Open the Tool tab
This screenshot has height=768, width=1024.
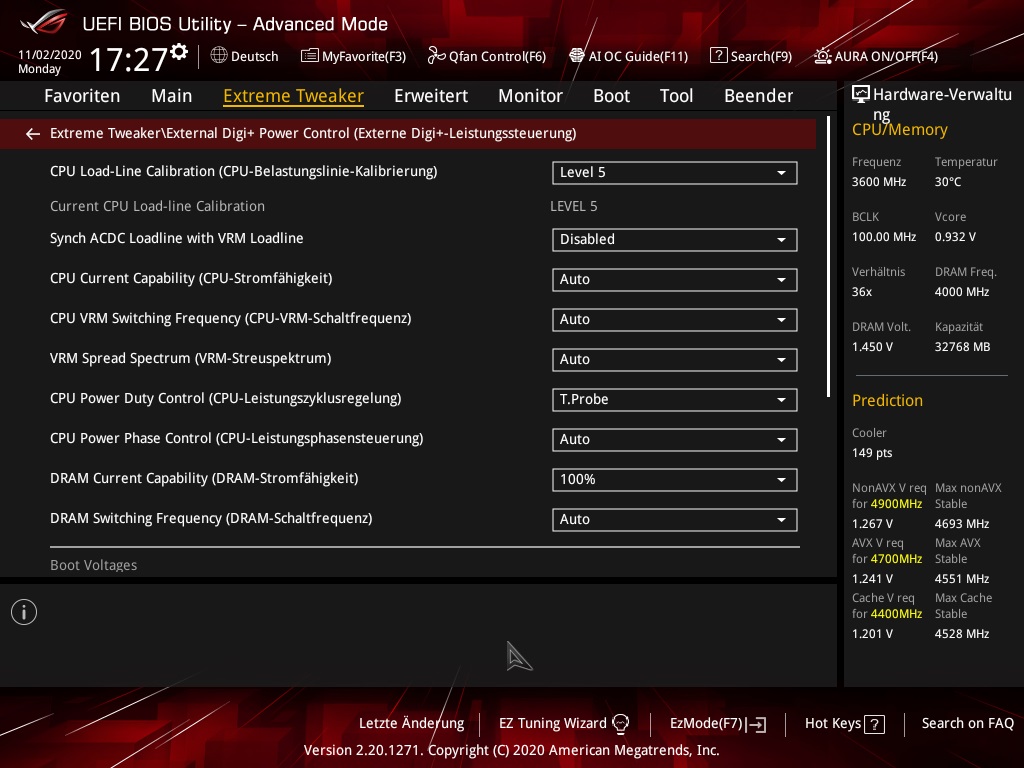pyautogui.click(x=676, y=96)
